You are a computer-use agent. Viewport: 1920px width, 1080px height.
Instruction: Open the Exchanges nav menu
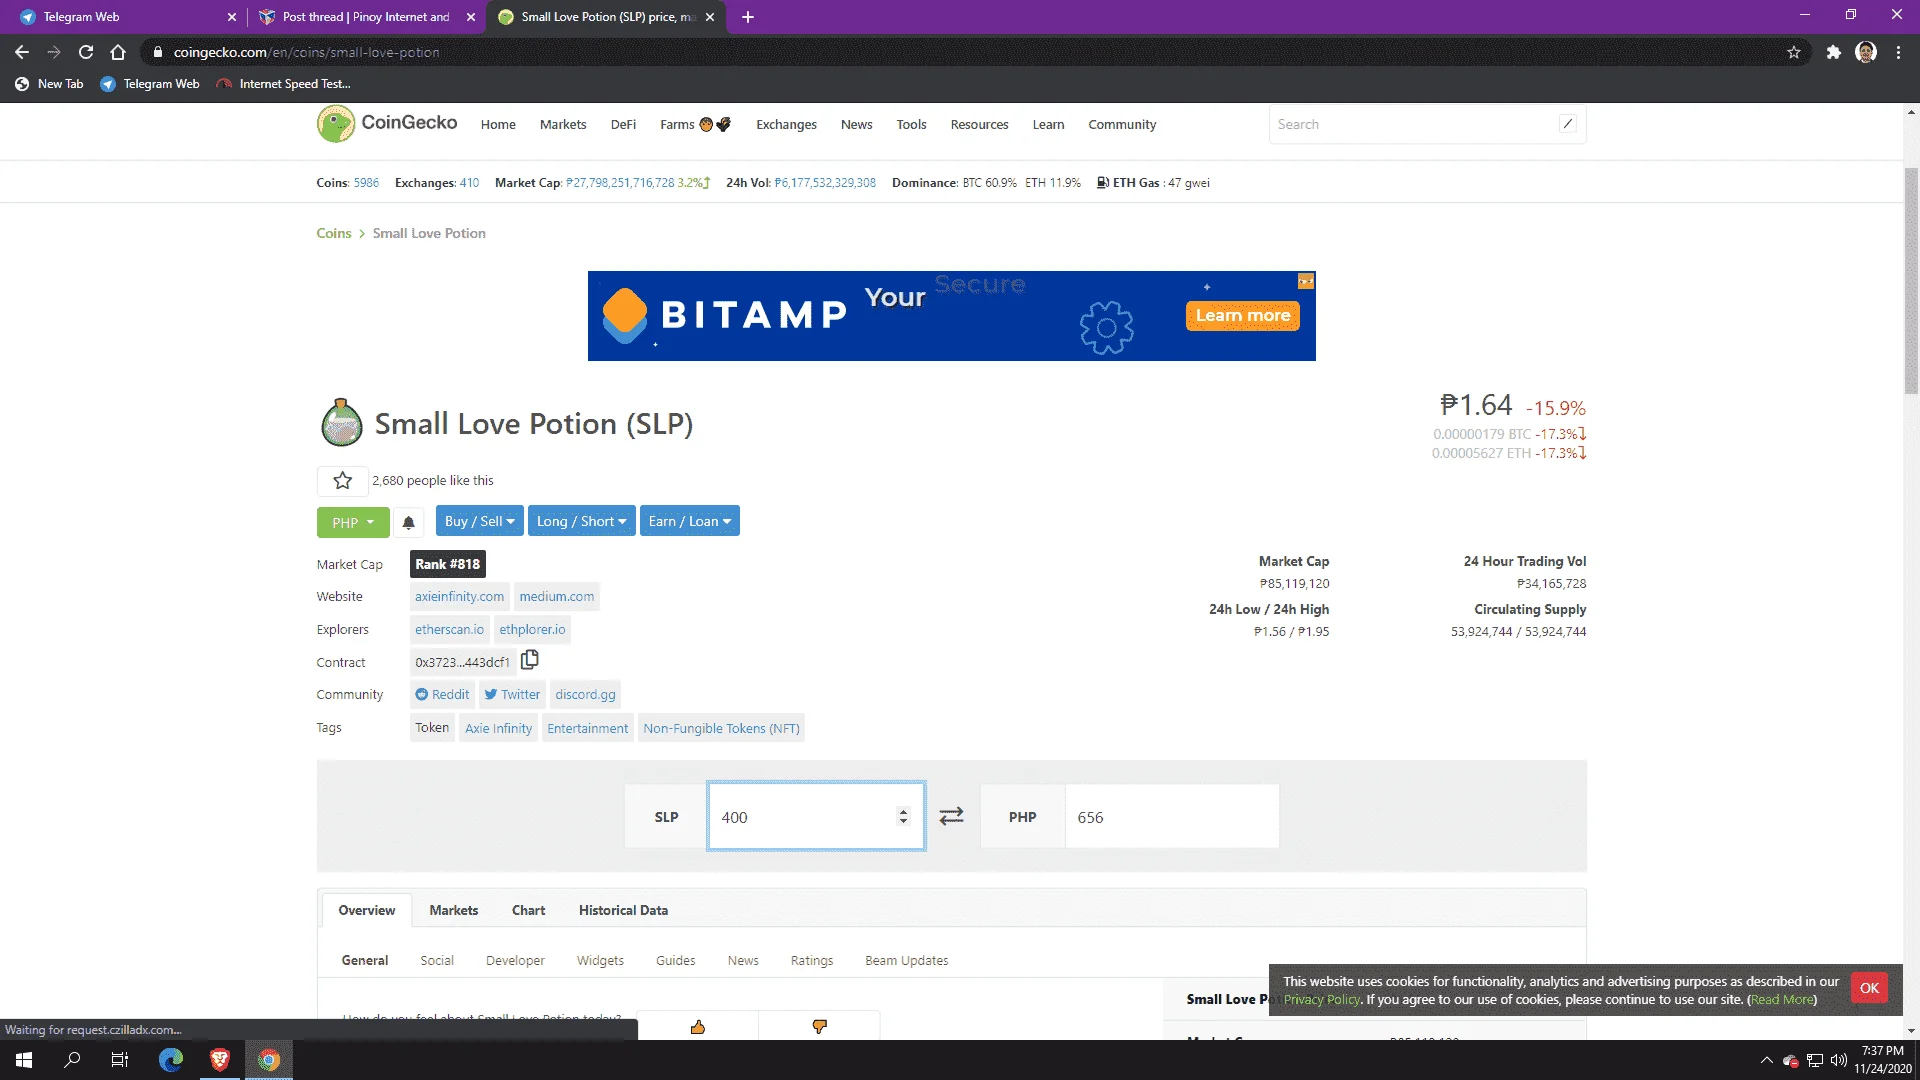(786, 124)
